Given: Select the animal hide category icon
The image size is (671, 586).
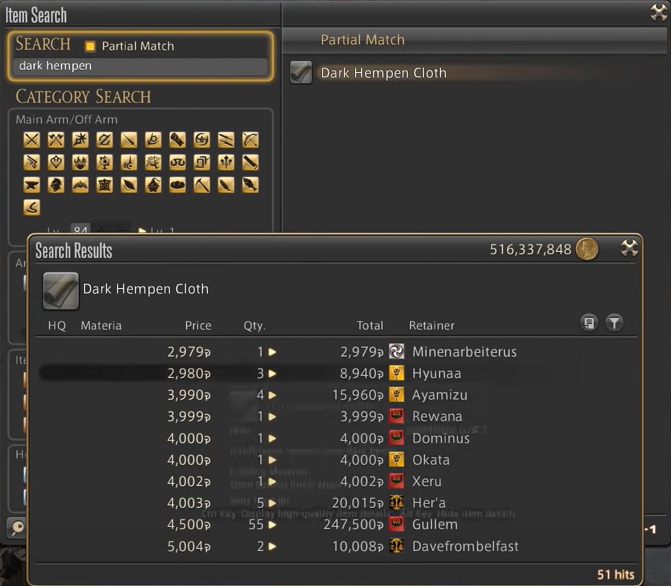Looking at the screenshot, I should (x=104, y=185).
